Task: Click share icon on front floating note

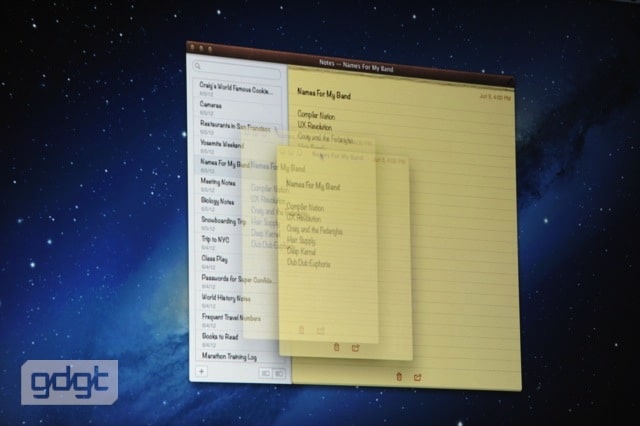Action: (x=355, y=347)
